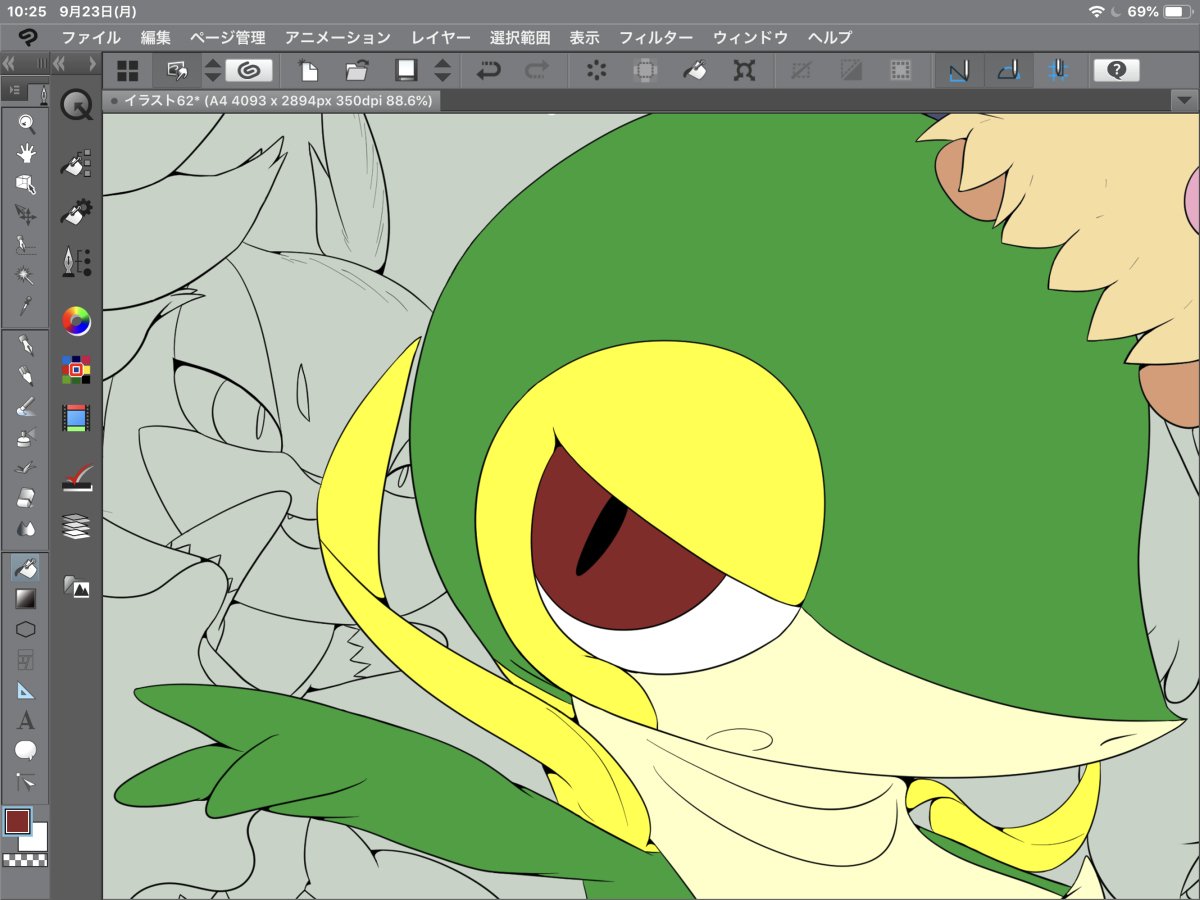
Task: Select the Fill bucket tool in tool palette
Action: point(26,568)
